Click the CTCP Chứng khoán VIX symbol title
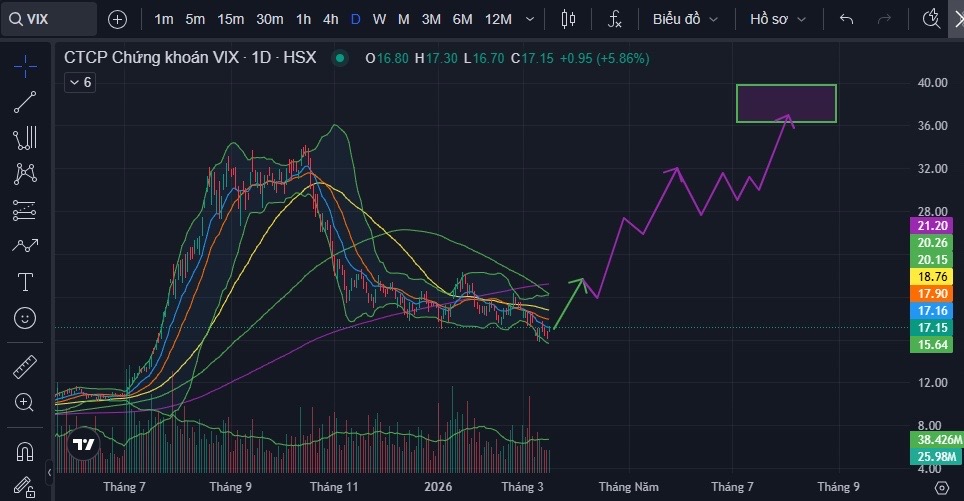 pos(190,58)
